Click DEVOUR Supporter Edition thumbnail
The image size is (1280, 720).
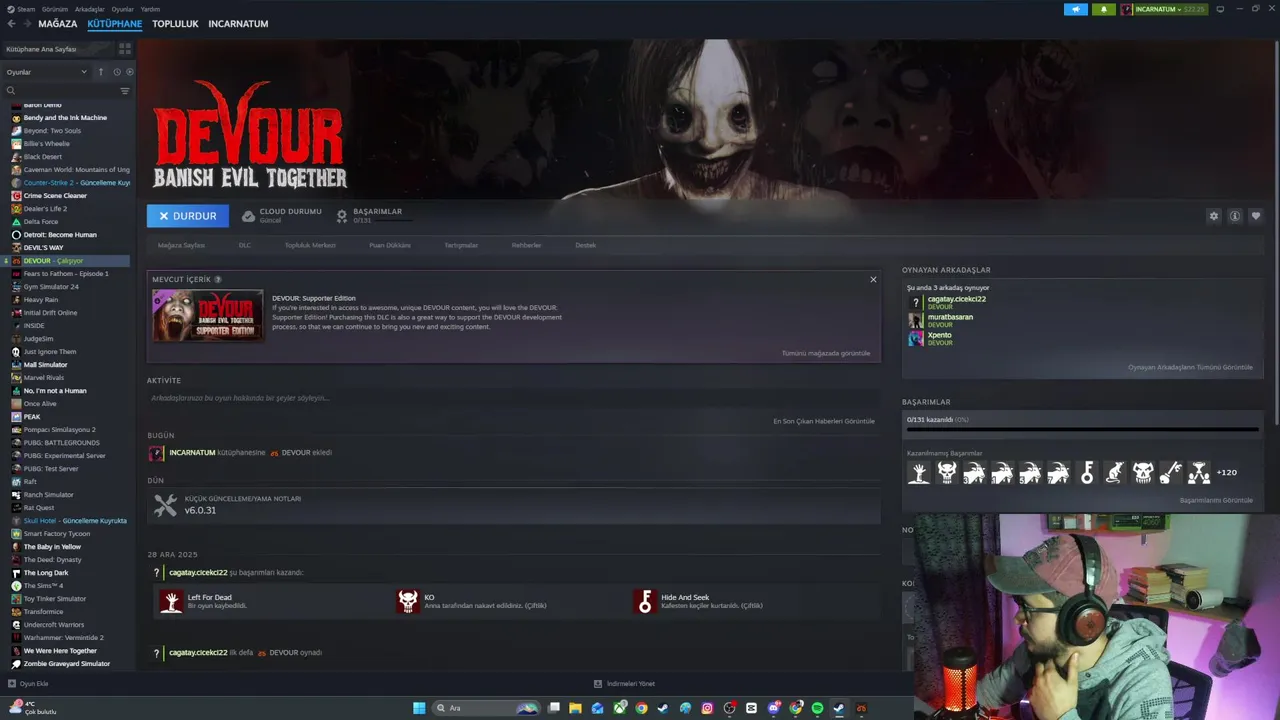(207, 315)
